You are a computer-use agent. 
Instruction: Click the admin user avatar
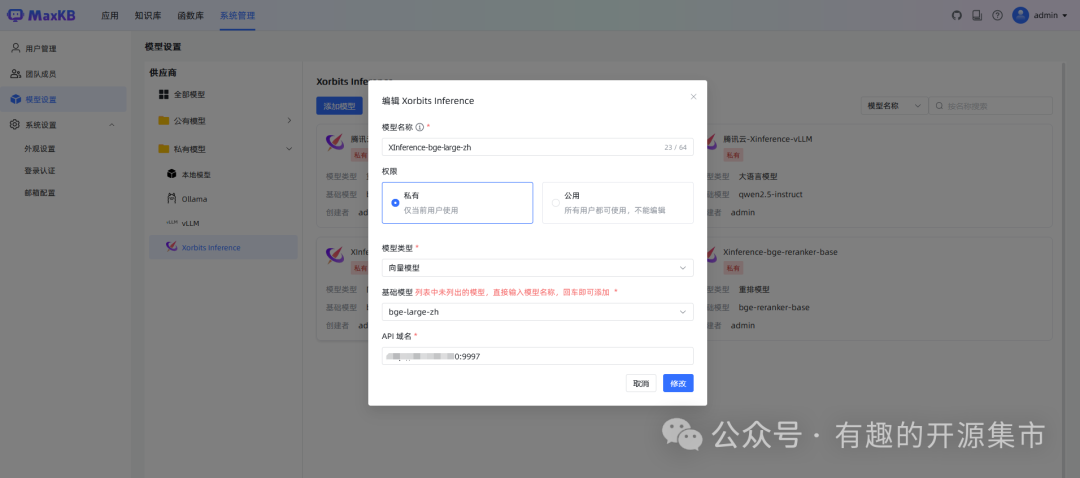1021,15
